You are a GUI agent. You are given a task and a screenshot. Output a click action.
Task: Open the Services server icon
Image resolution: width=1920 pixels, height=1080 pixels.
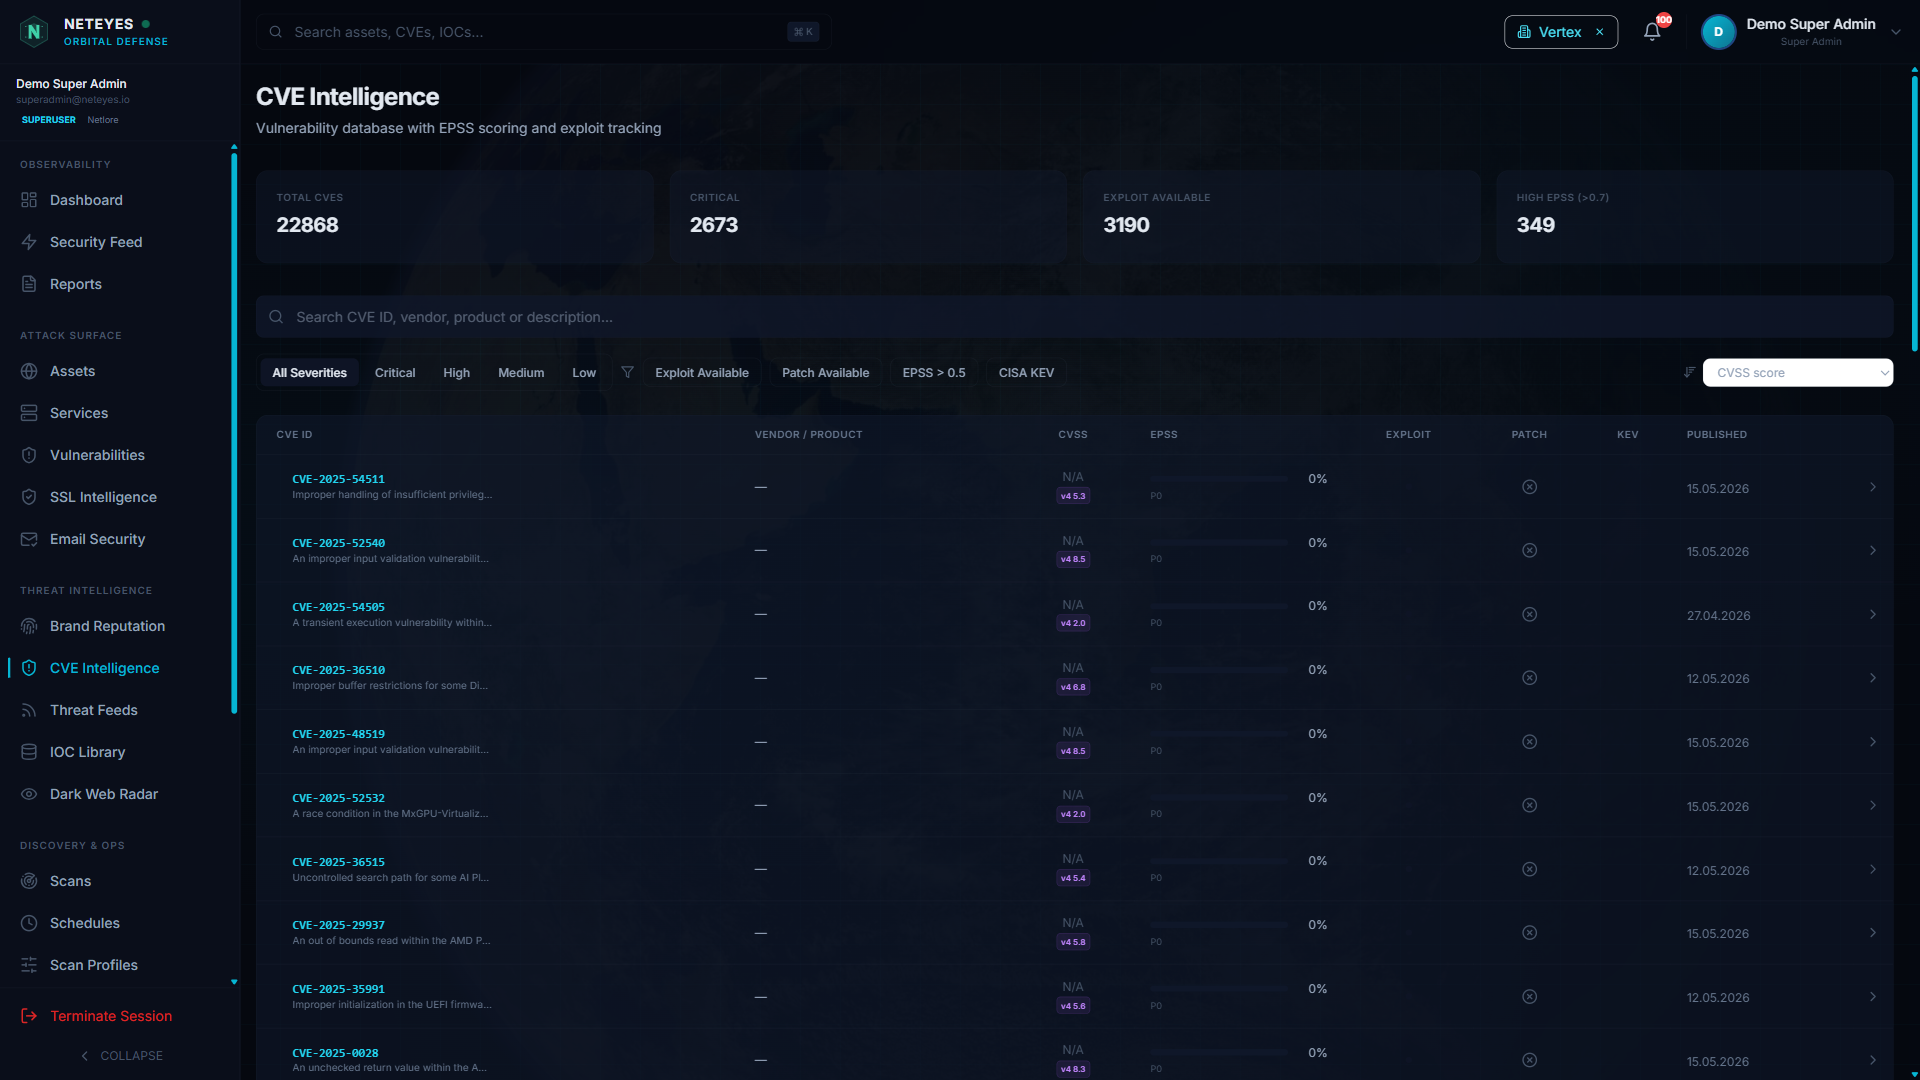pos(29,413)
